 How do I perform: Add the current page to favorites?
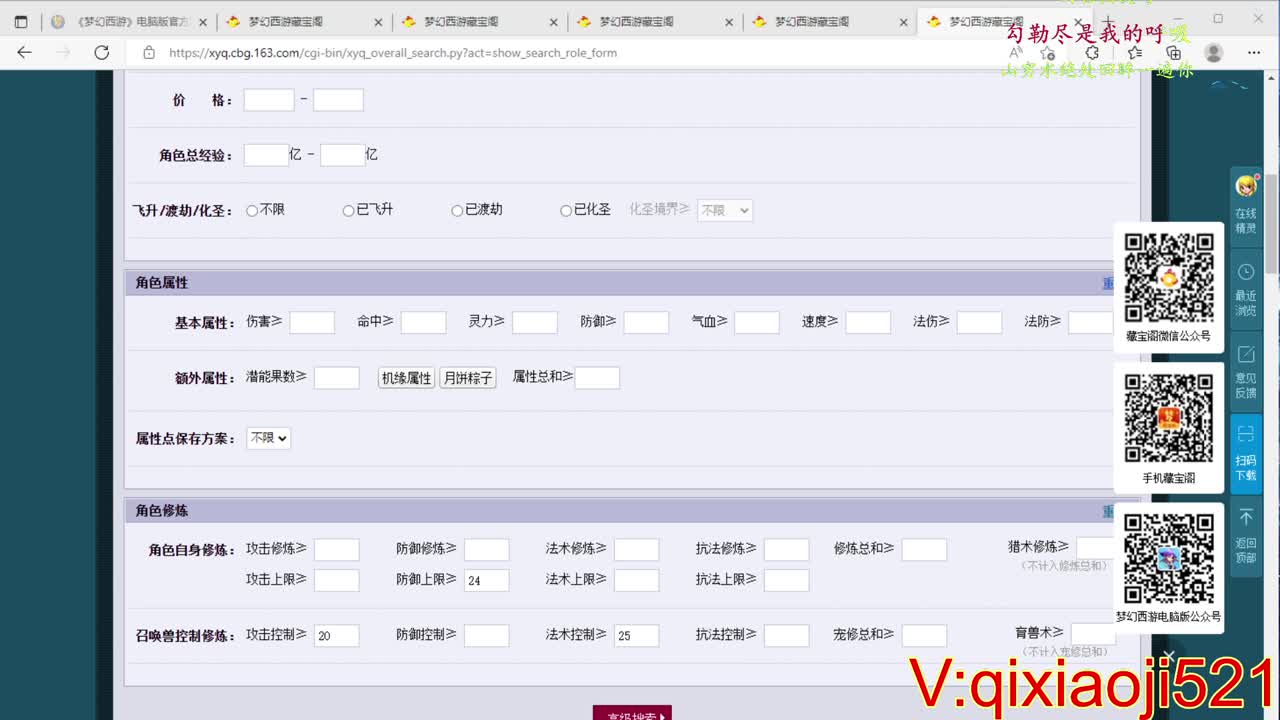[x=1048, y=54]
